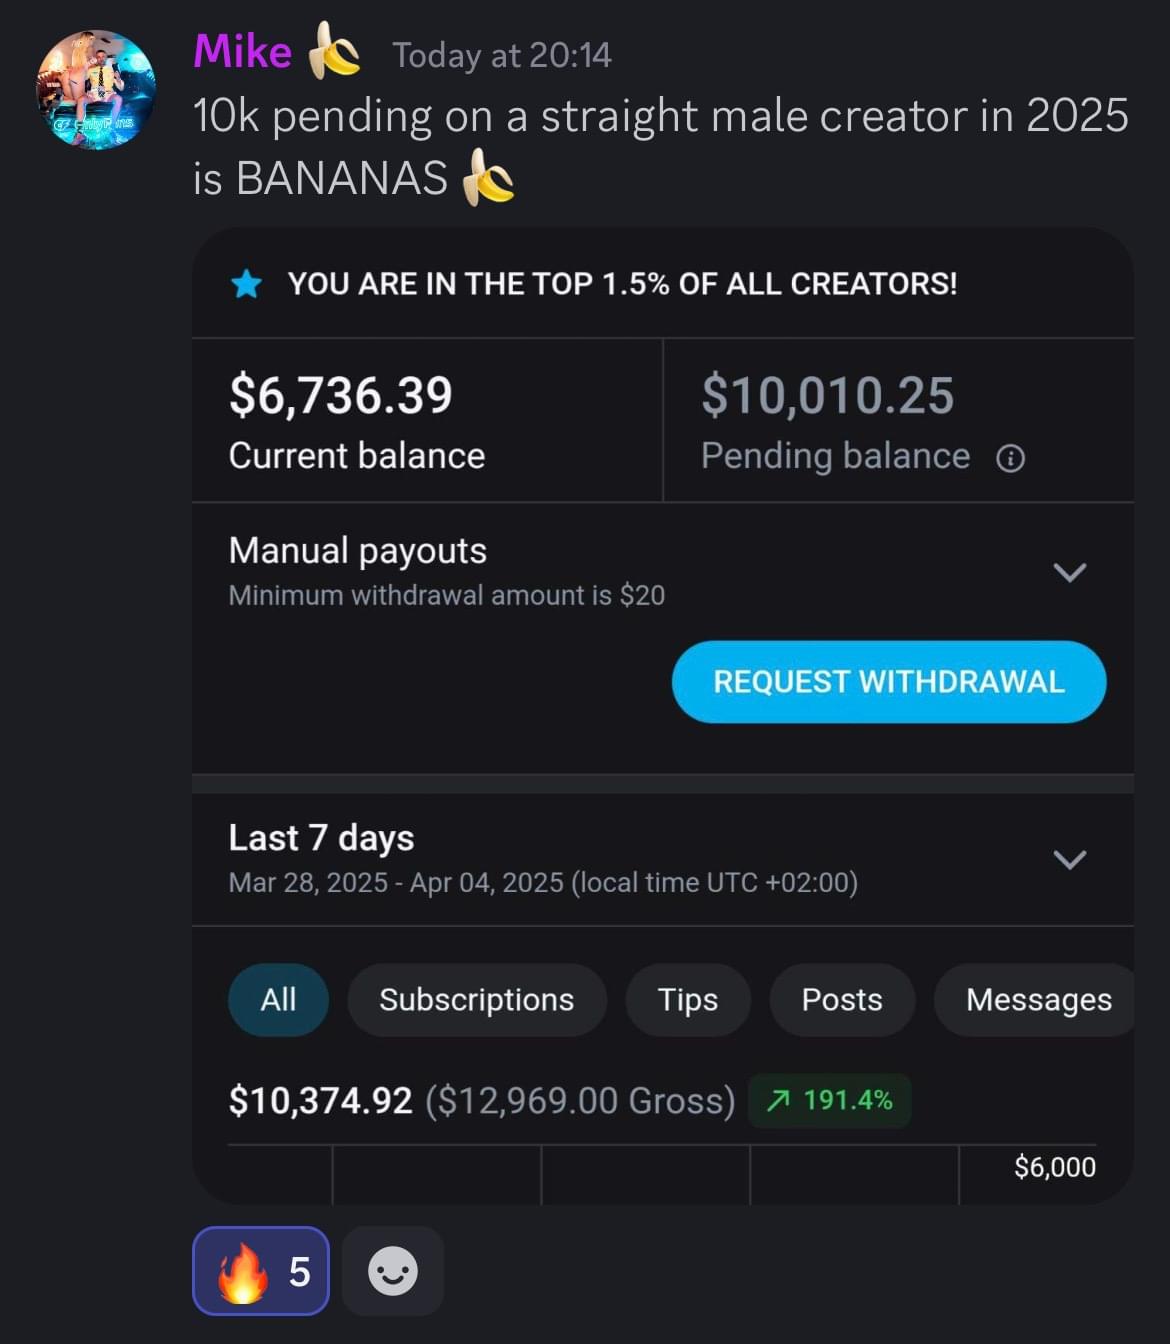This screenshot has width=1170, height=1344.
Task: Open the Tips earnings tab
Action: click(687, 999)
